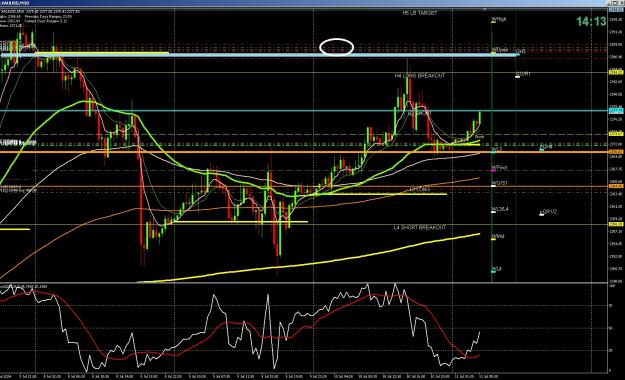Restore the chart window using the title bar button
Screen dimensions: 625x380
[x=616, y=3]
